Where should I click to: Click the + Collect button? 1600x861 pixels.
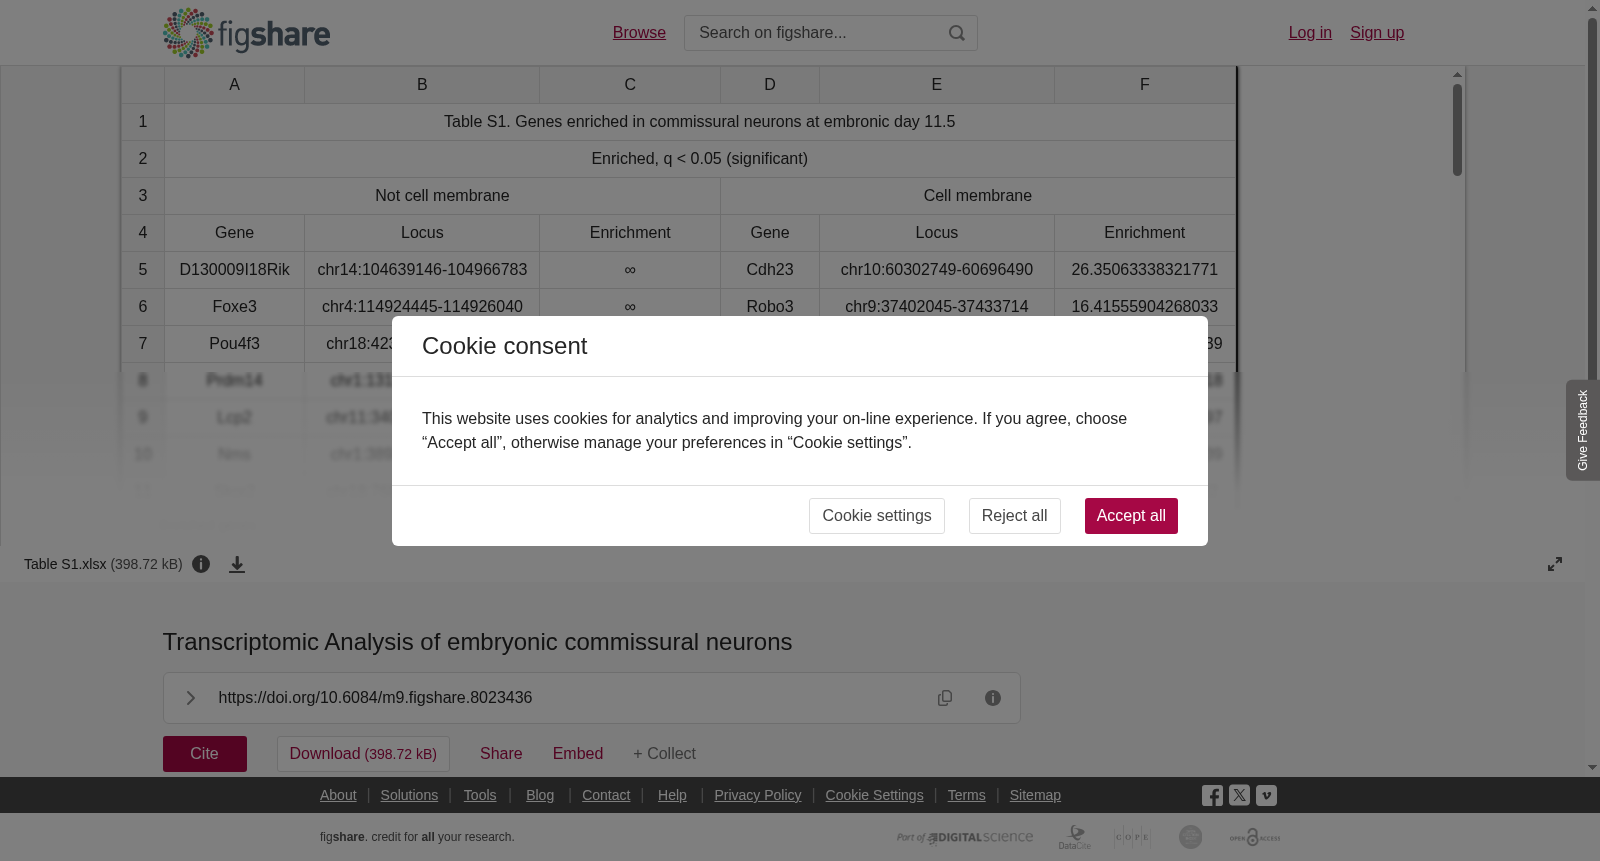[x=664, y=754]
